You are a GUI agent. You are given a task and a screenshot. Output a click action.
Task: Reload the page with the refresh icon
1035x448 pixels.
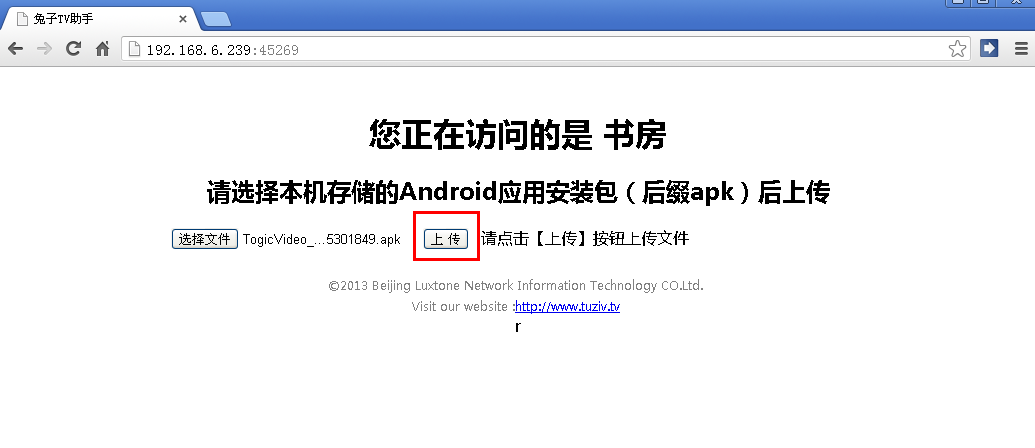(x=73, y=48)
